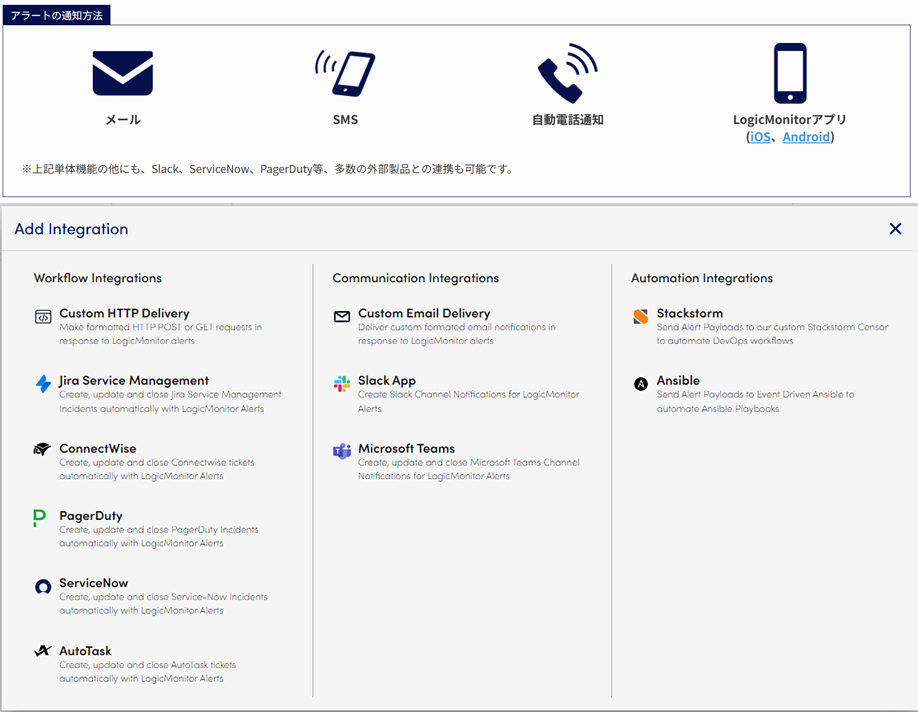Click 'Make formatted HTTP POST or GET' description
Image resolution: width=918 pixels, height=712 pixels.
click(160, 334)
